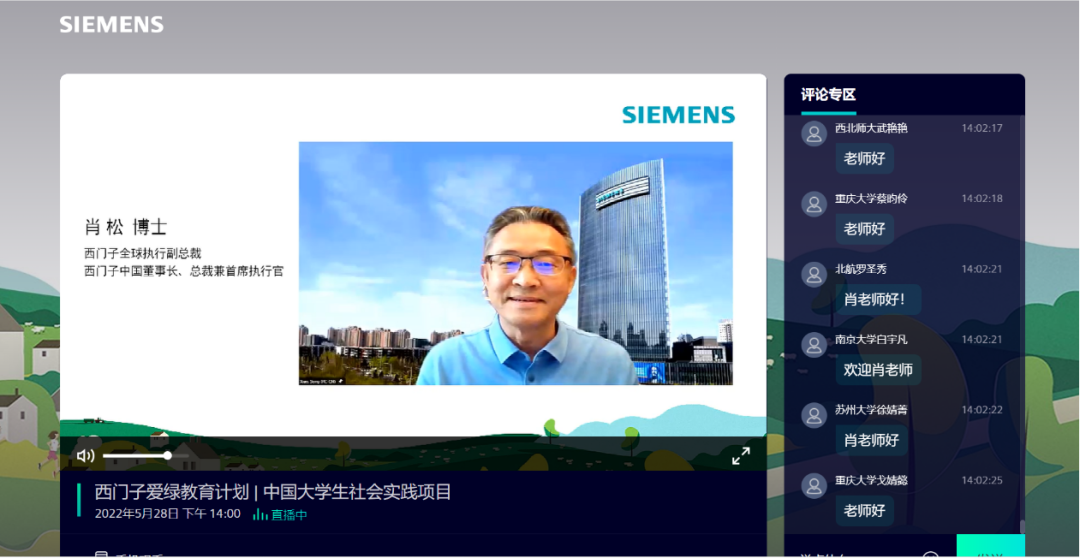The height and width of the screenshot is (558, 1080).
Task: Click avatar icon of 西北师大武艳艳
Action: click(813, 133)
